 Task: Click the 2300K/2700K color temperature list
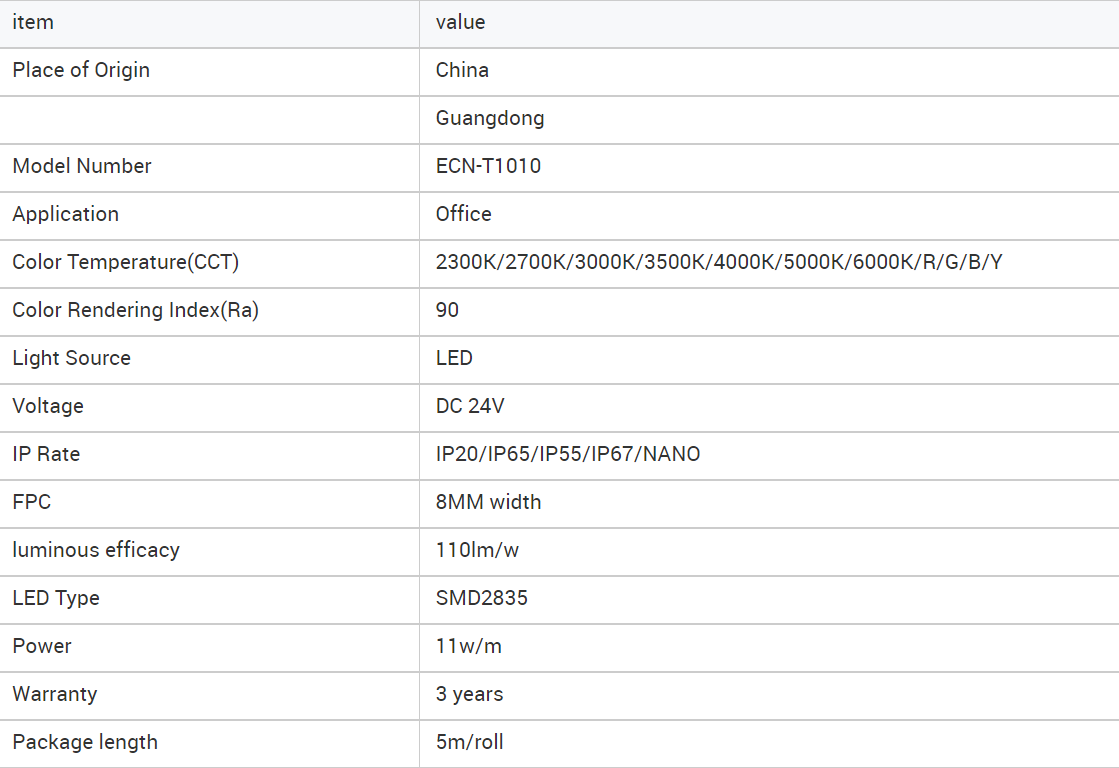719,262
